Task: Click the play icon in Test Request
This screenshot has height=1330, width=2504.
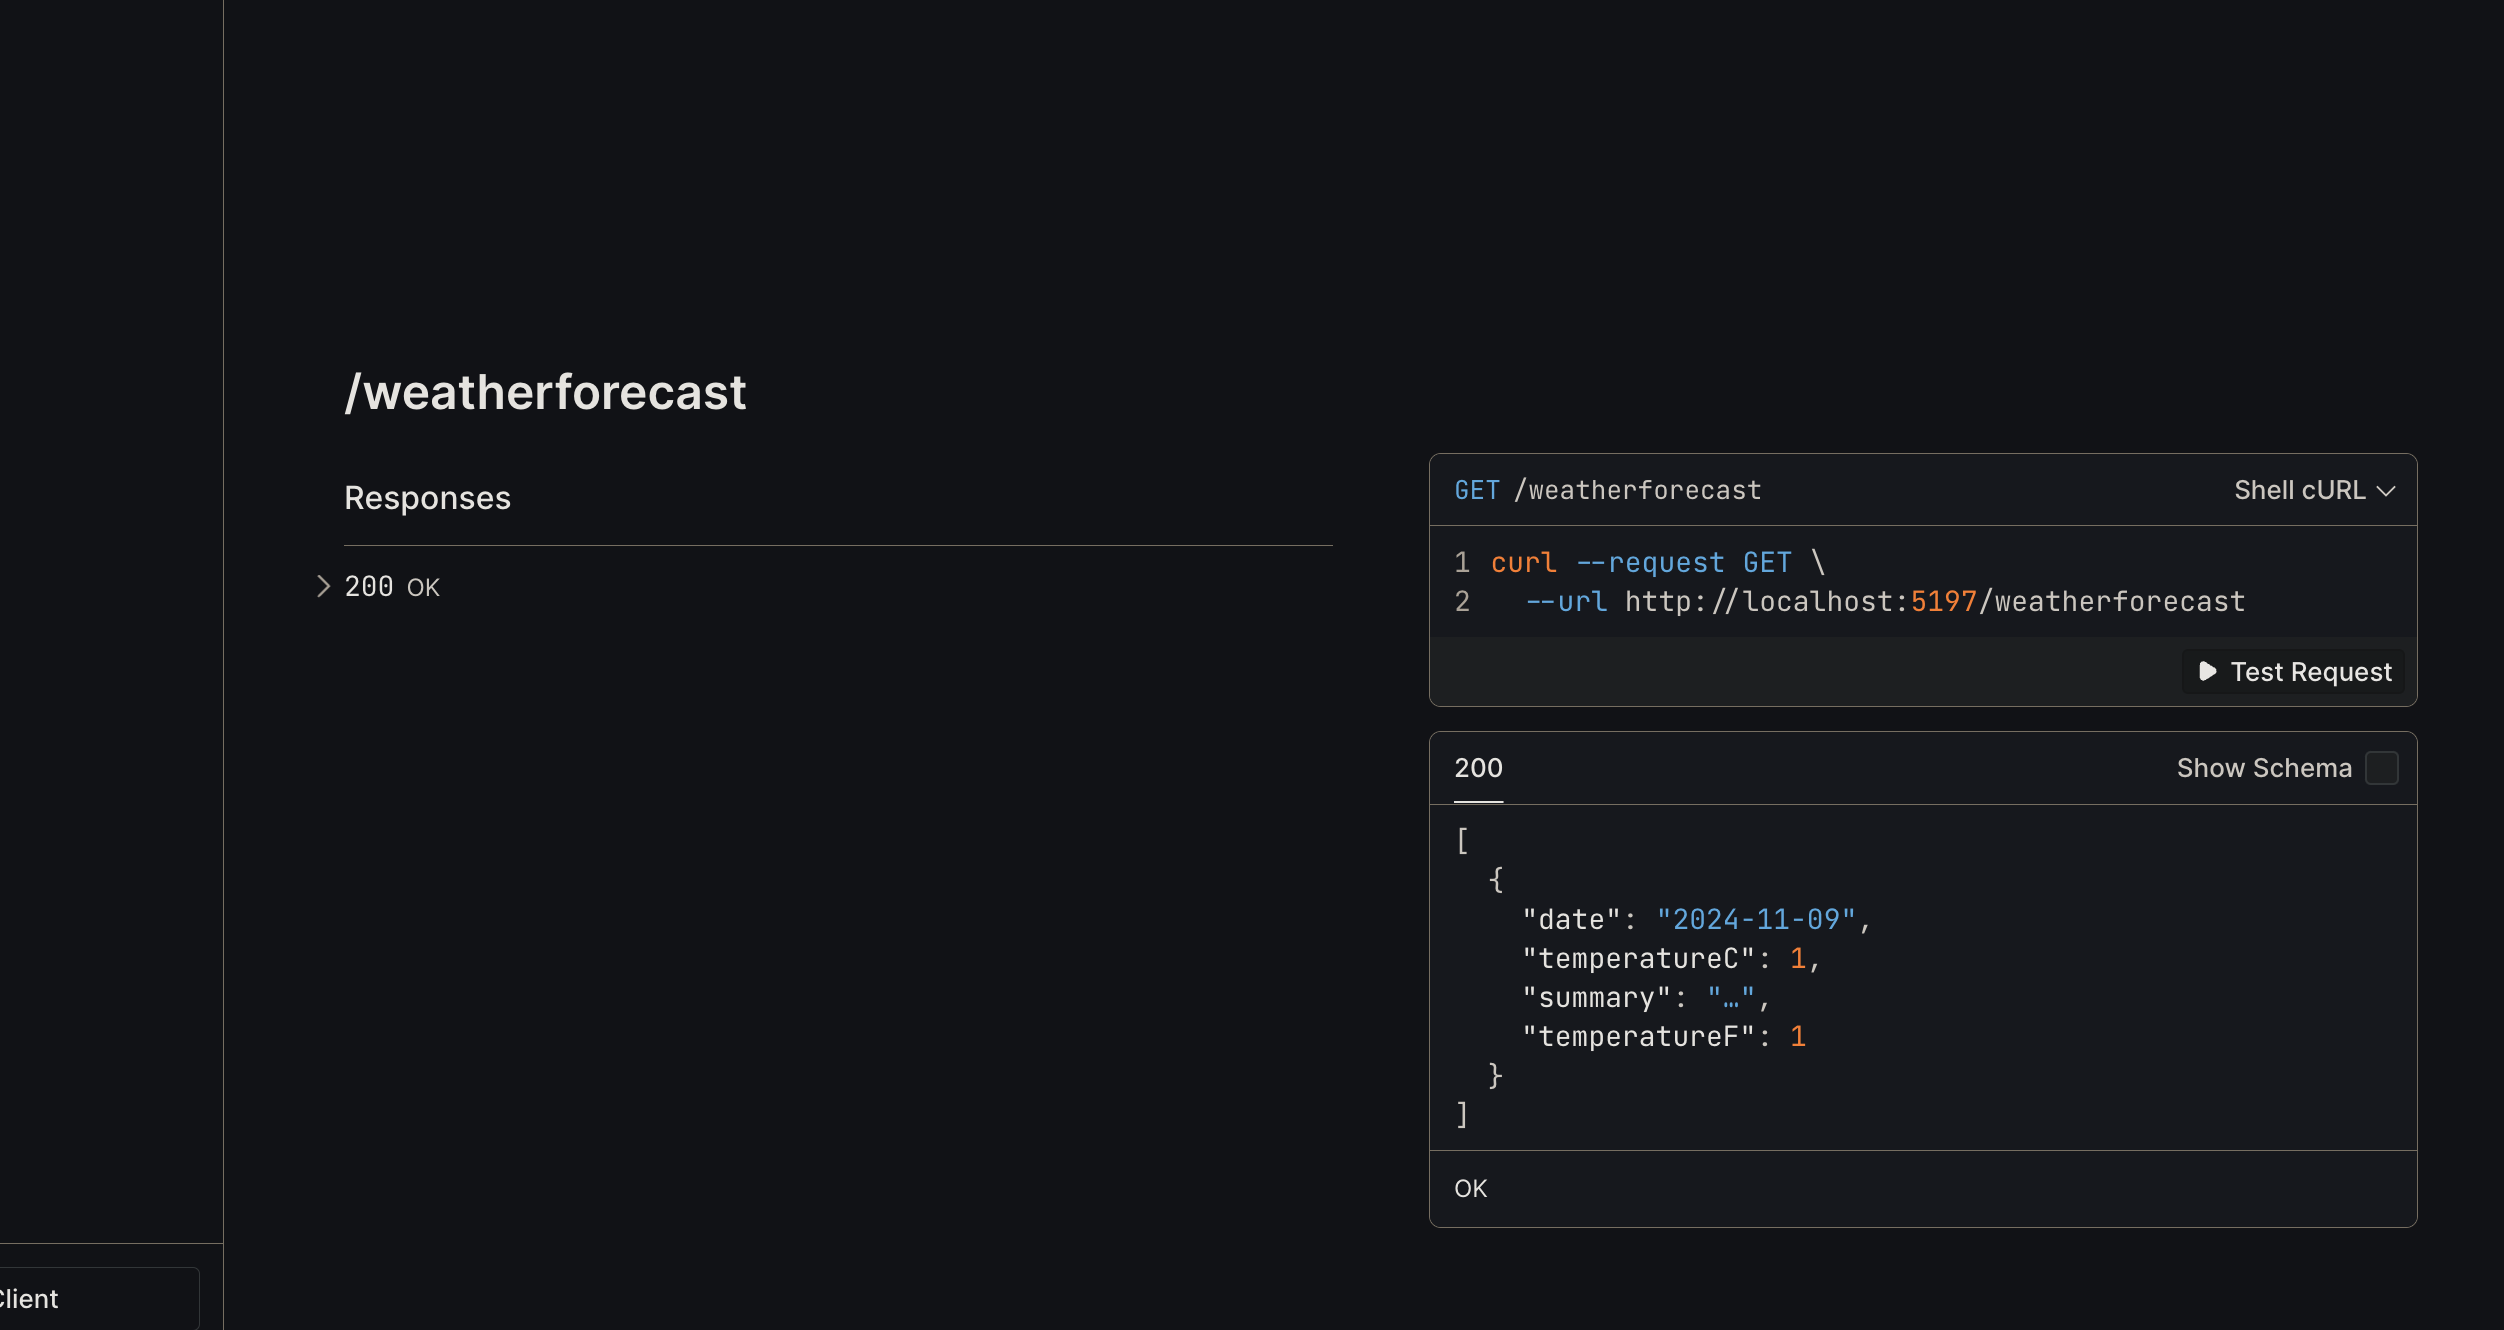Action: 2208,671
